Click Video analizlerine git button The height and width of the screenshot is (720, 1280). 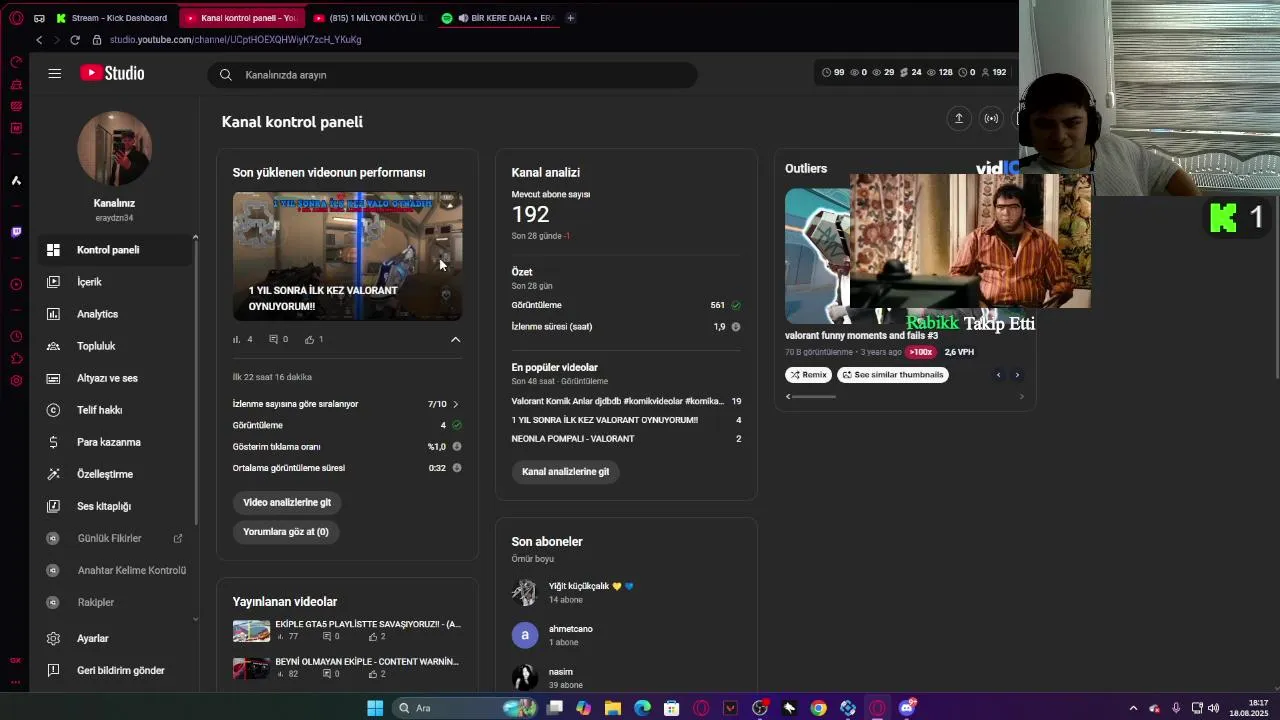pyautogui.click(x=287, y=502)
